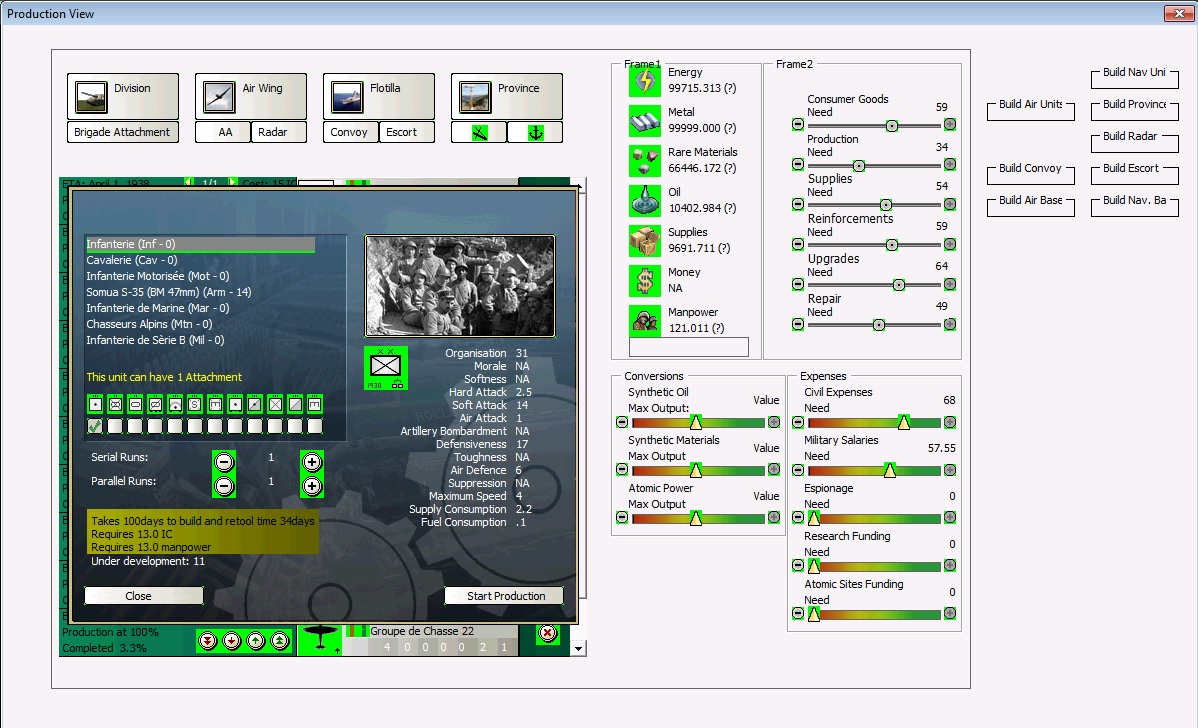
Task: Check the last brigade attachment checkbox
Action: click(315, 426)
